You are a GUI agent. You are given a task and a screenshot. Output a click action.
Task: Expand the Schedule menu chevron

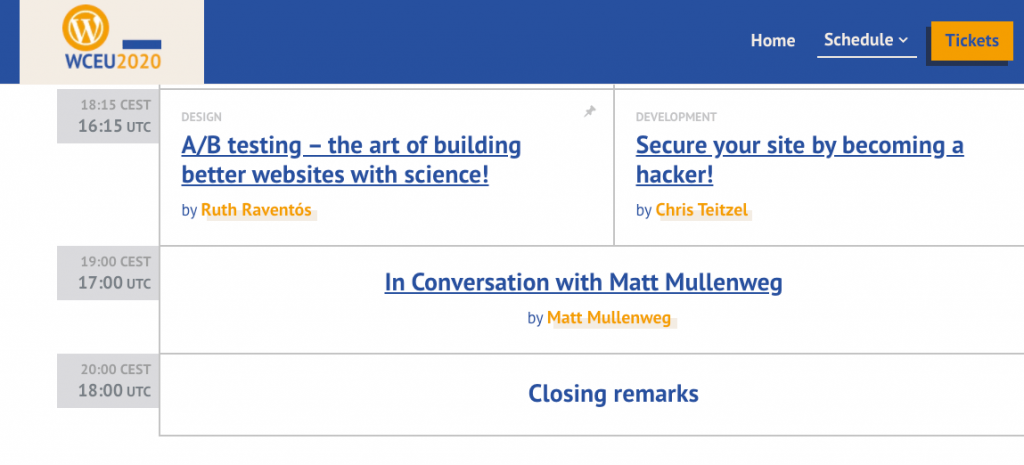click(903, 40)
